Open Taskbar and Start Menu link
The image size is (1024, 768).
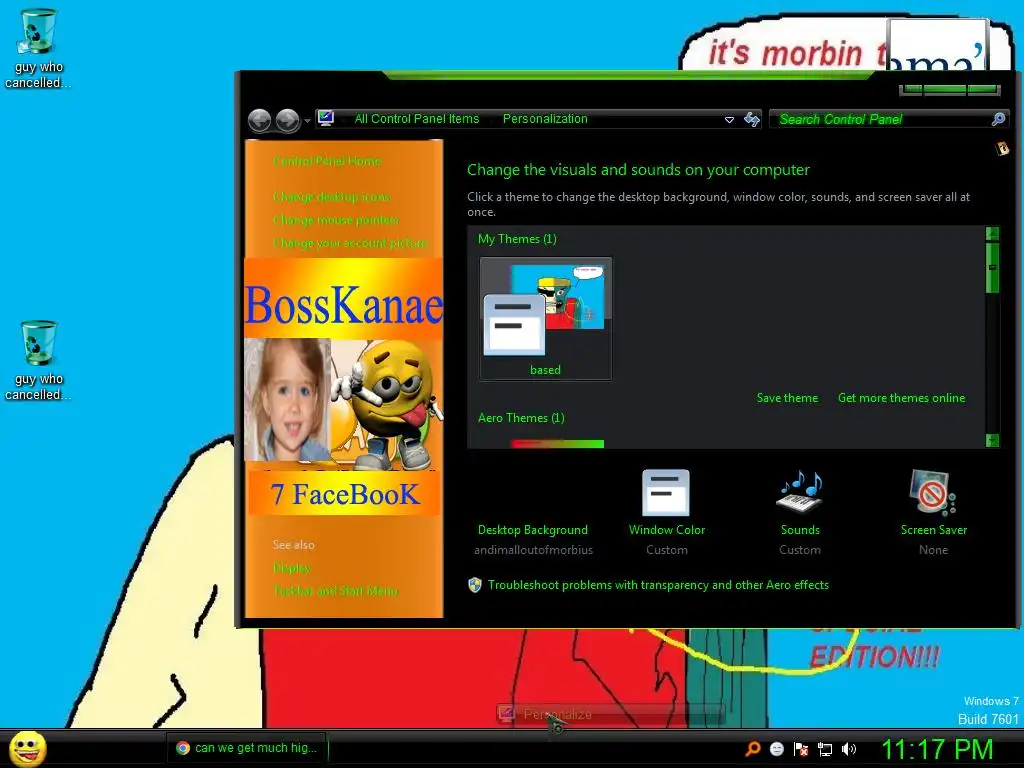pos(336,591)
